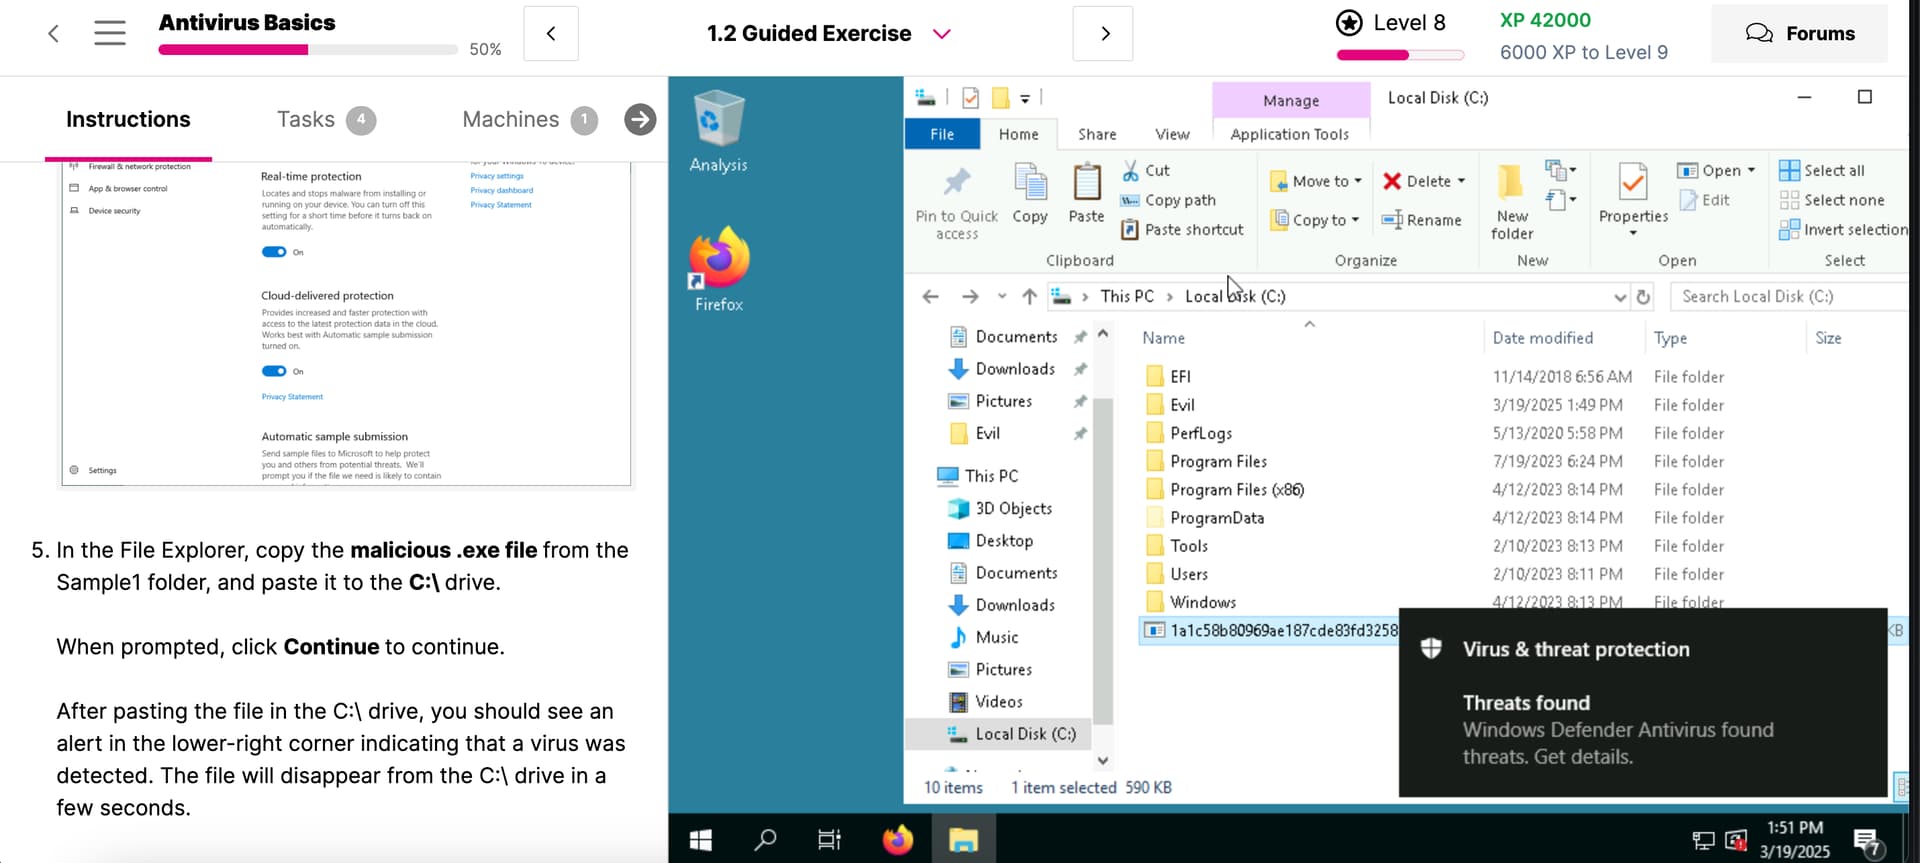
Task: Create a New folder from ribbon
Action: pos(1512,203)
